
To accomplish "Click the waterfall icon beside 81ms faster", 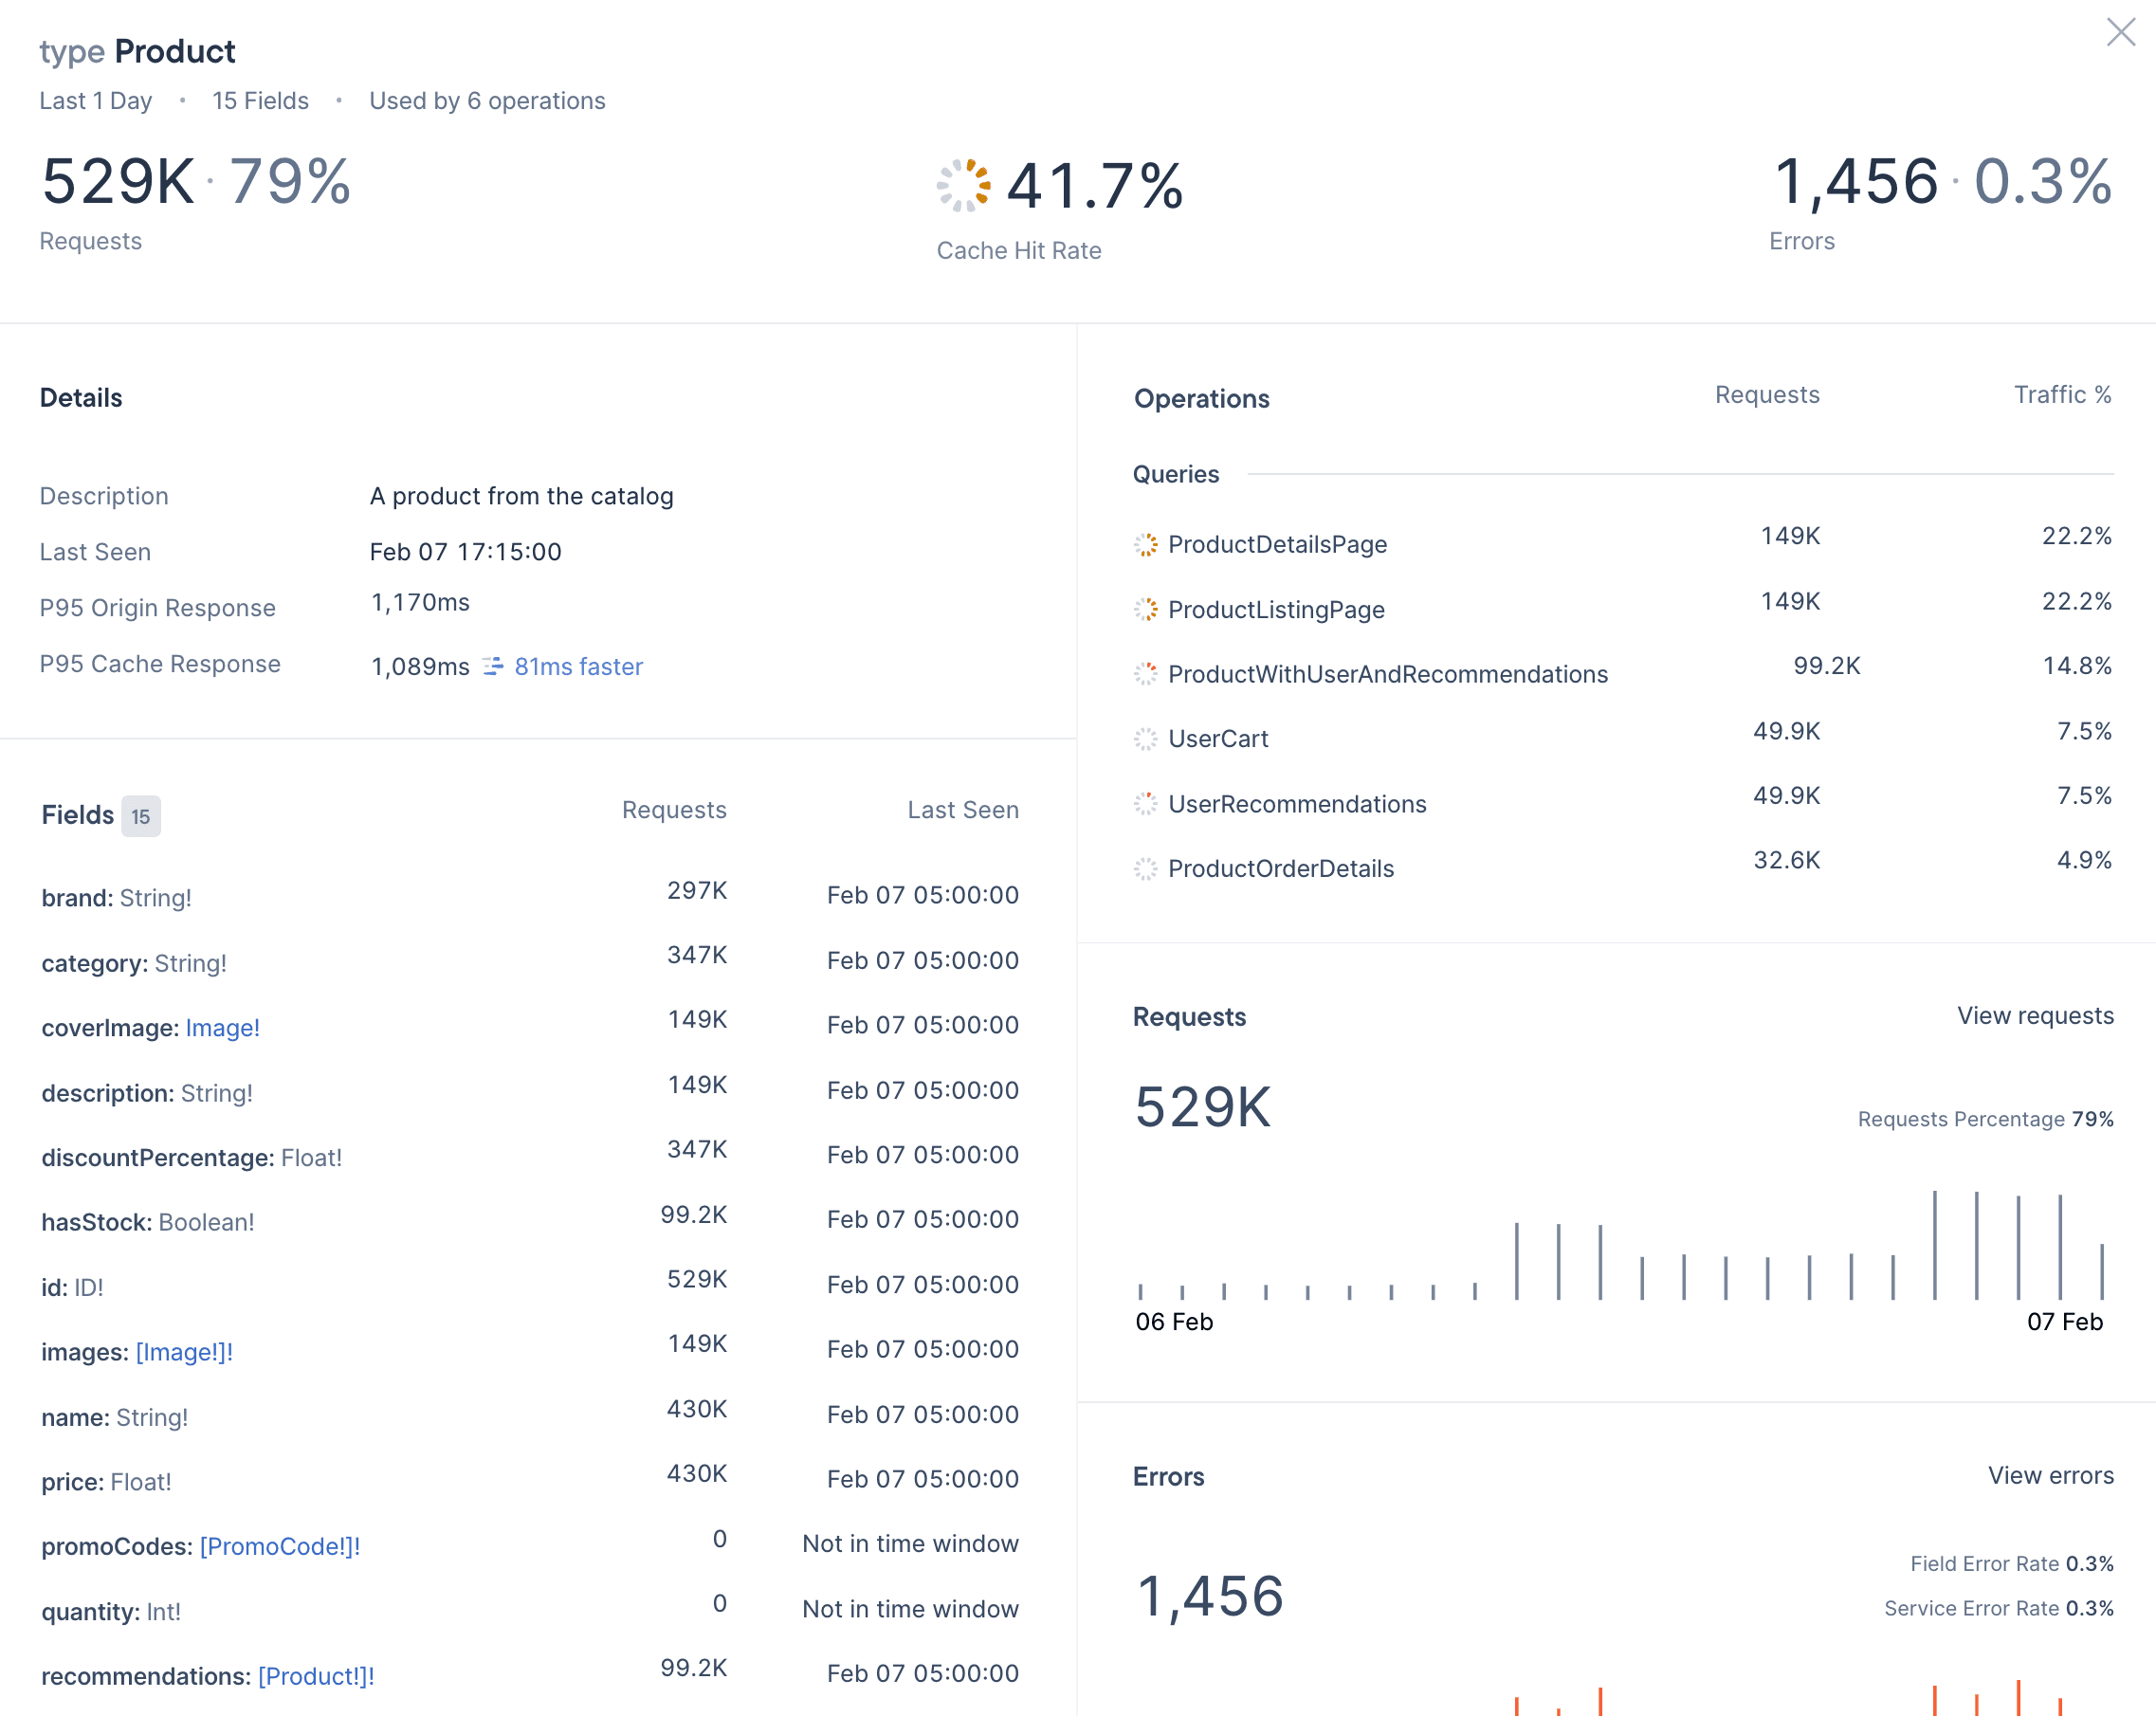I will coord(493,667).
